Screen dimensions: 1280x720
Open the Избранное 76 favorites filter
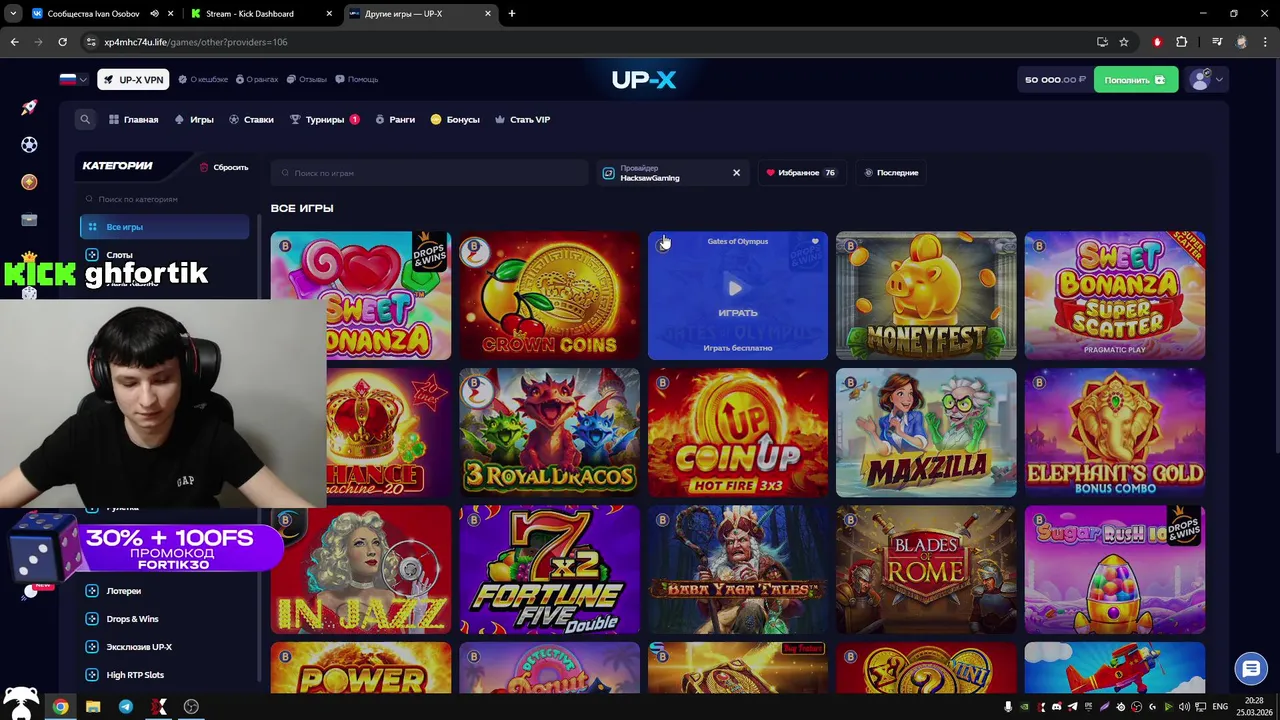coord(800,173)
